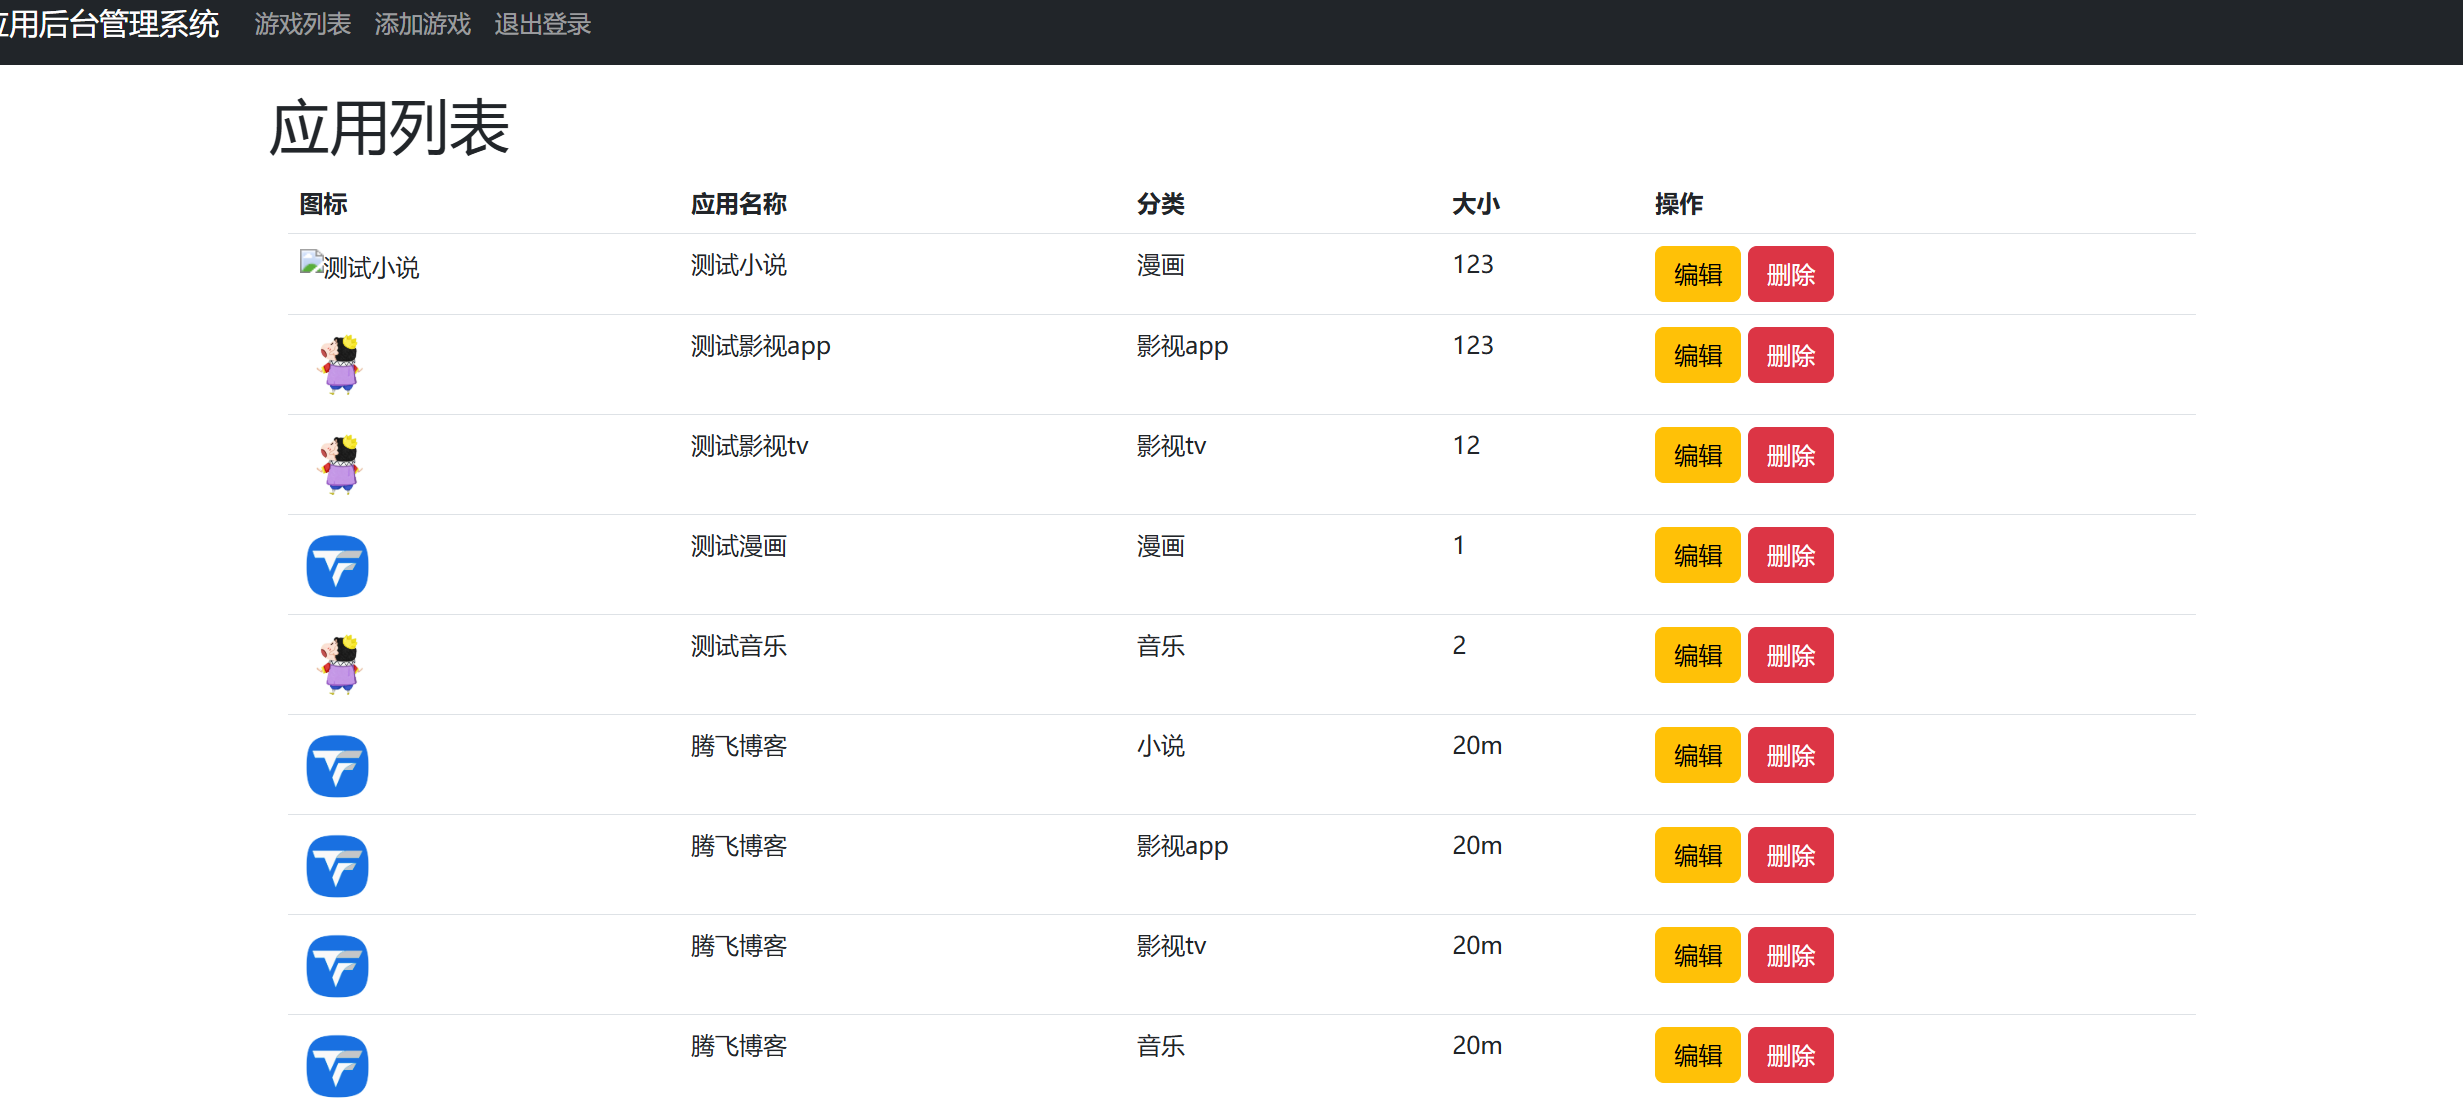Click 腾飞博客 icon in the 影视tv row

[337, 966]
